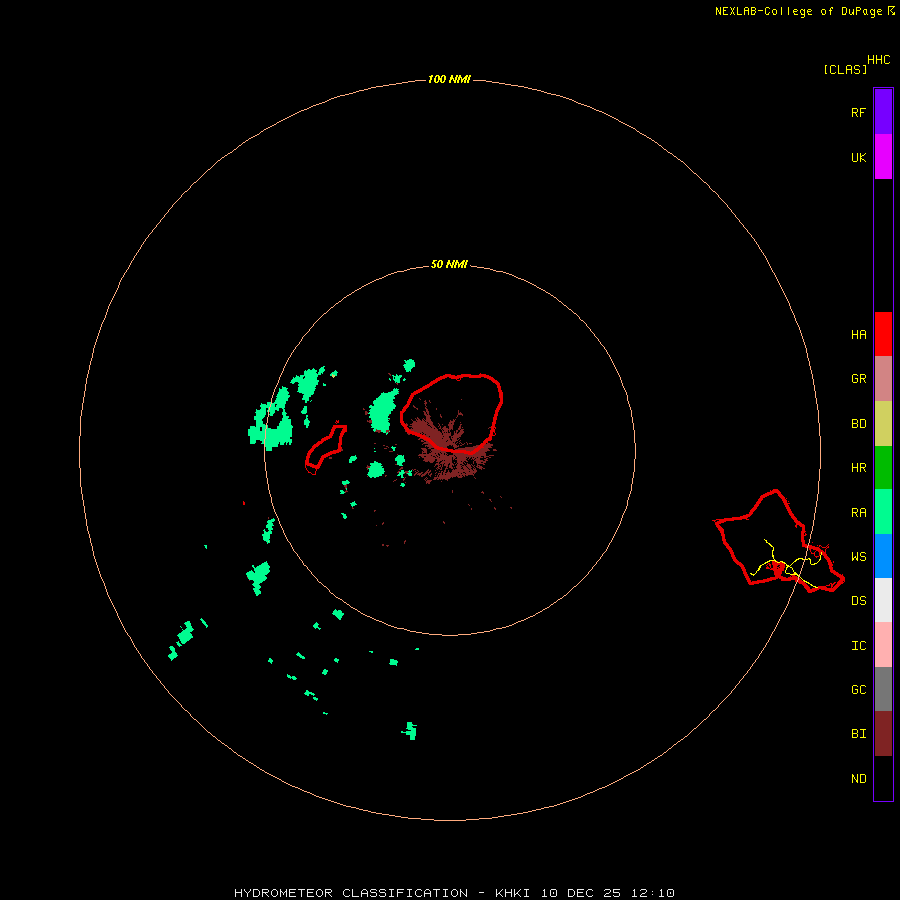Click the HA red legend swatch
900x900 pixels.
click(883, 334)
